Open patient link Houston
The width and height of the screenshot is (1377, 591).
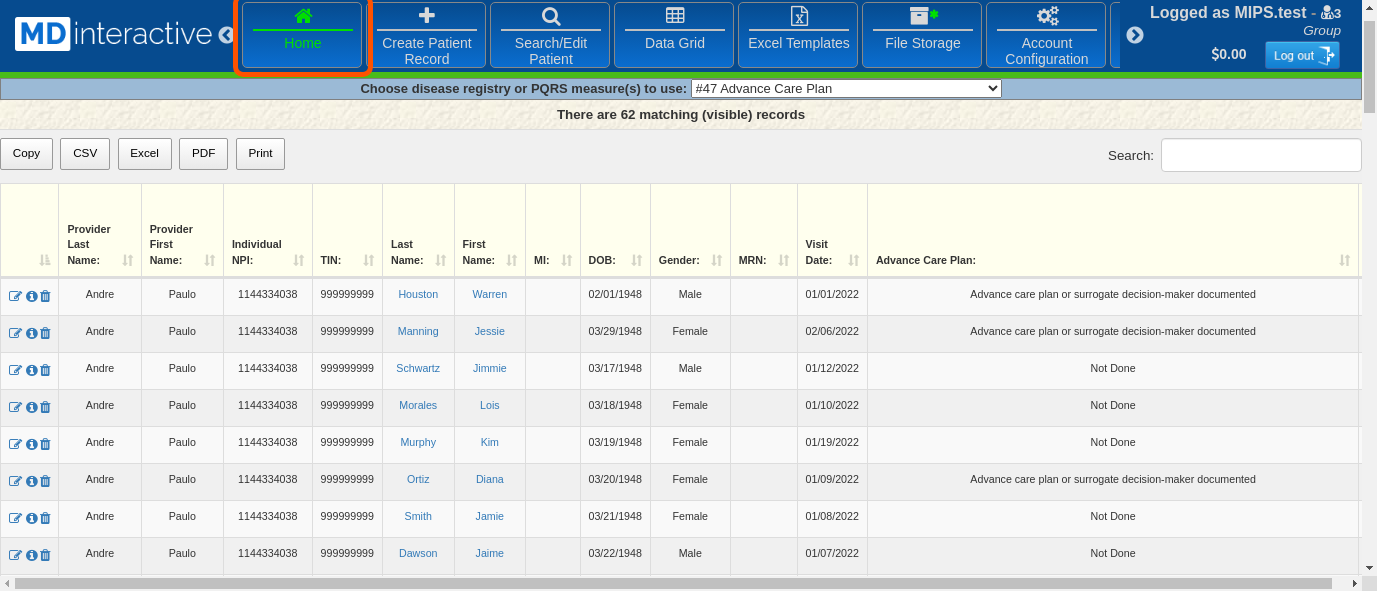(418, 294)
